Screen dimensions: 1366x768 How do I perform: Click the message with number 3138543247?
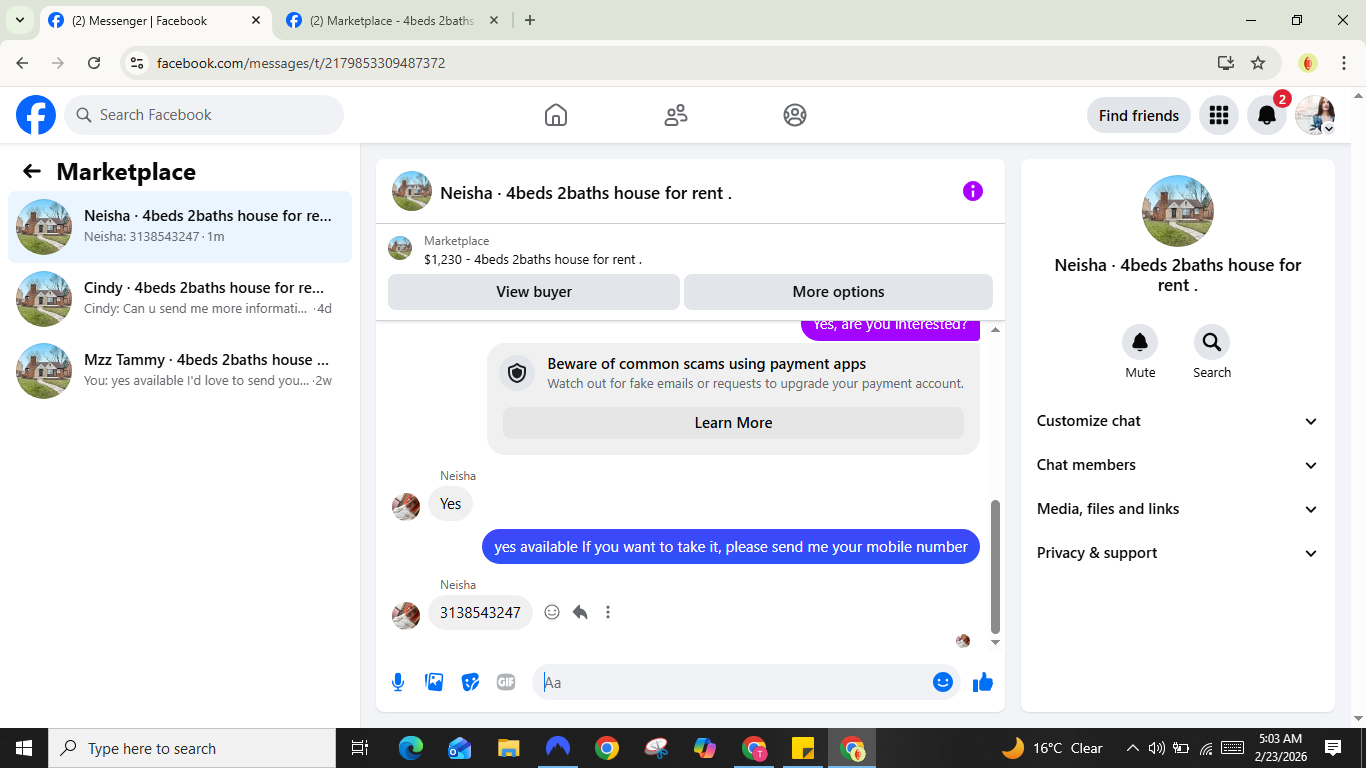point(480,612)
